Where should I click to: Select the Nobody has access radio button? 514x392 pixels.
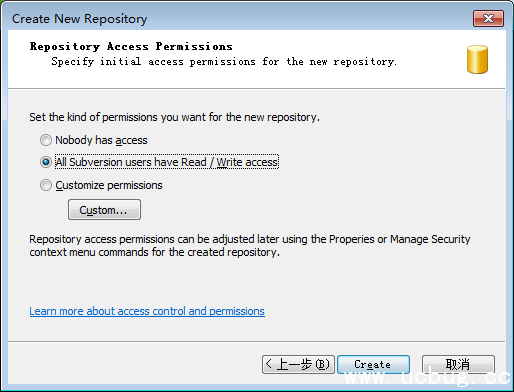pos(46,140)
